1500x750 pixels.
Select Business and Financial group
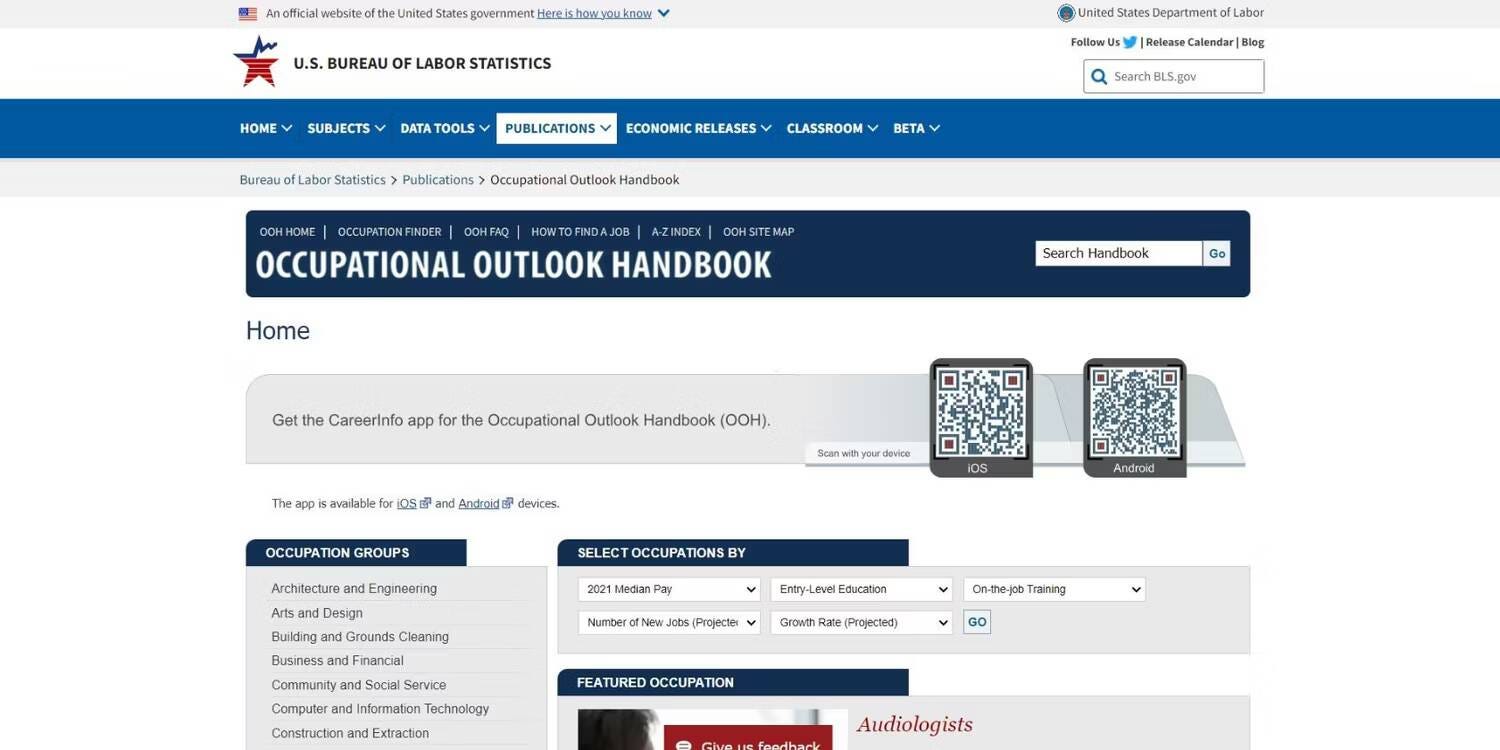pos(338,661)
